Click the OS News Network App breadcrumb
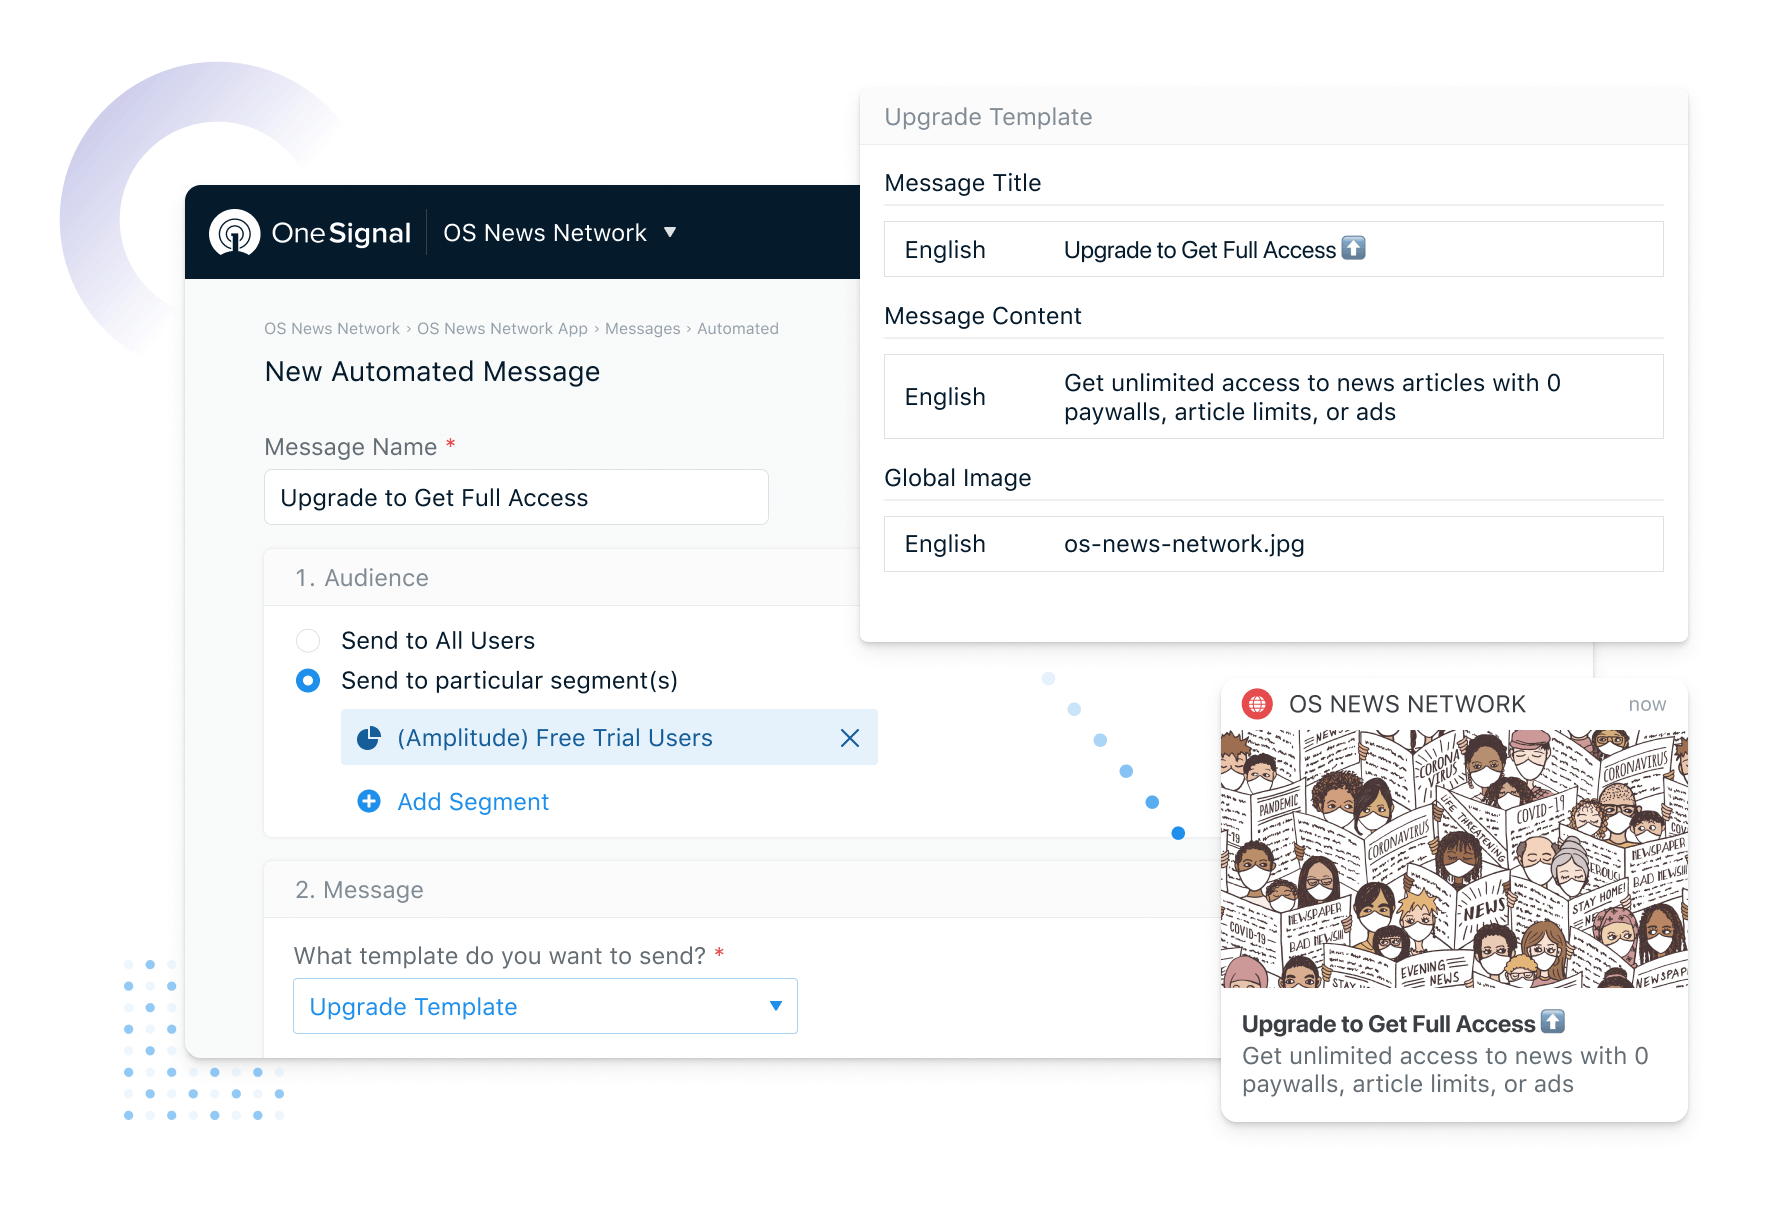Viewport: 1773px width, 1209px height. pos(503,328)
